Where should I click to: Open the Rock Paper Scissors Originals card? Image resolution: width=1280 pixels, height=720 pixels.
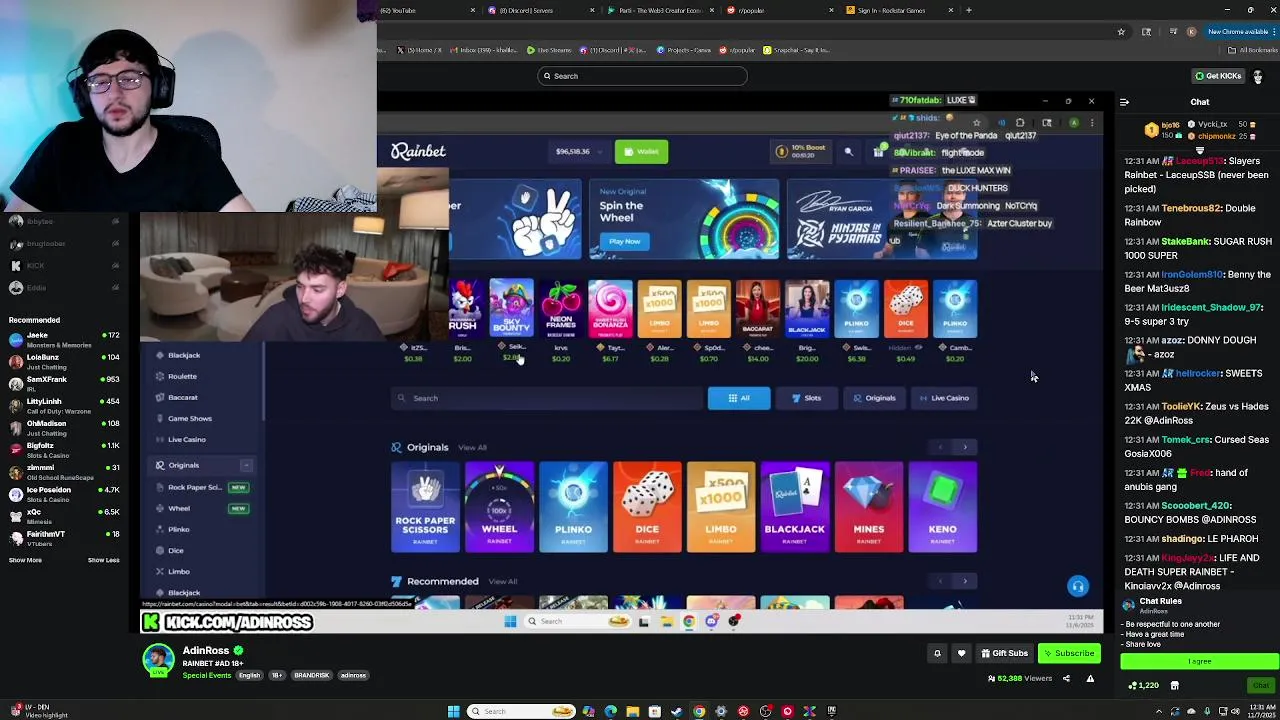pyautogui.click(x=425, y=507)
